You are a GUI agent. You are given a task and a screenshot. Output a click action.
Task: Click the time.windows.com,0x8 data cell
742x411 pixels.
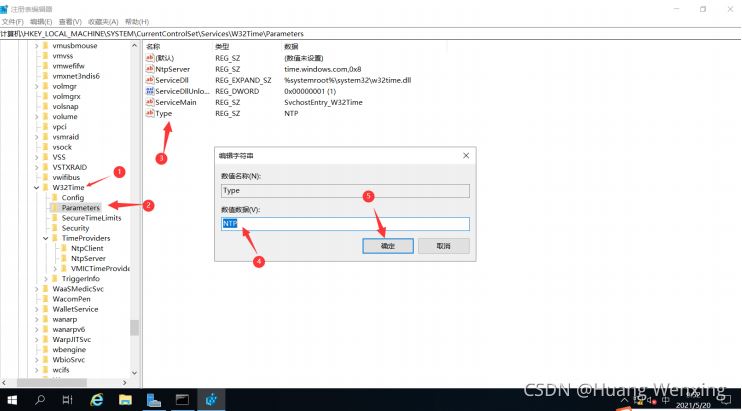[322, 69]
